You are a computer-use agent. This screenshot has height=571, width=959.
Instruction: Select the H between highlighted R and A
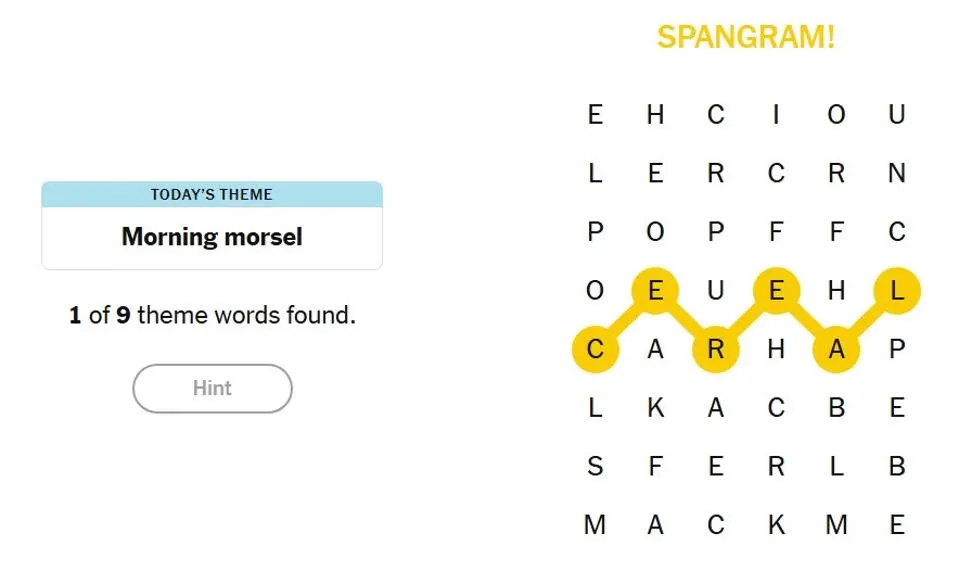pos(776,349)
